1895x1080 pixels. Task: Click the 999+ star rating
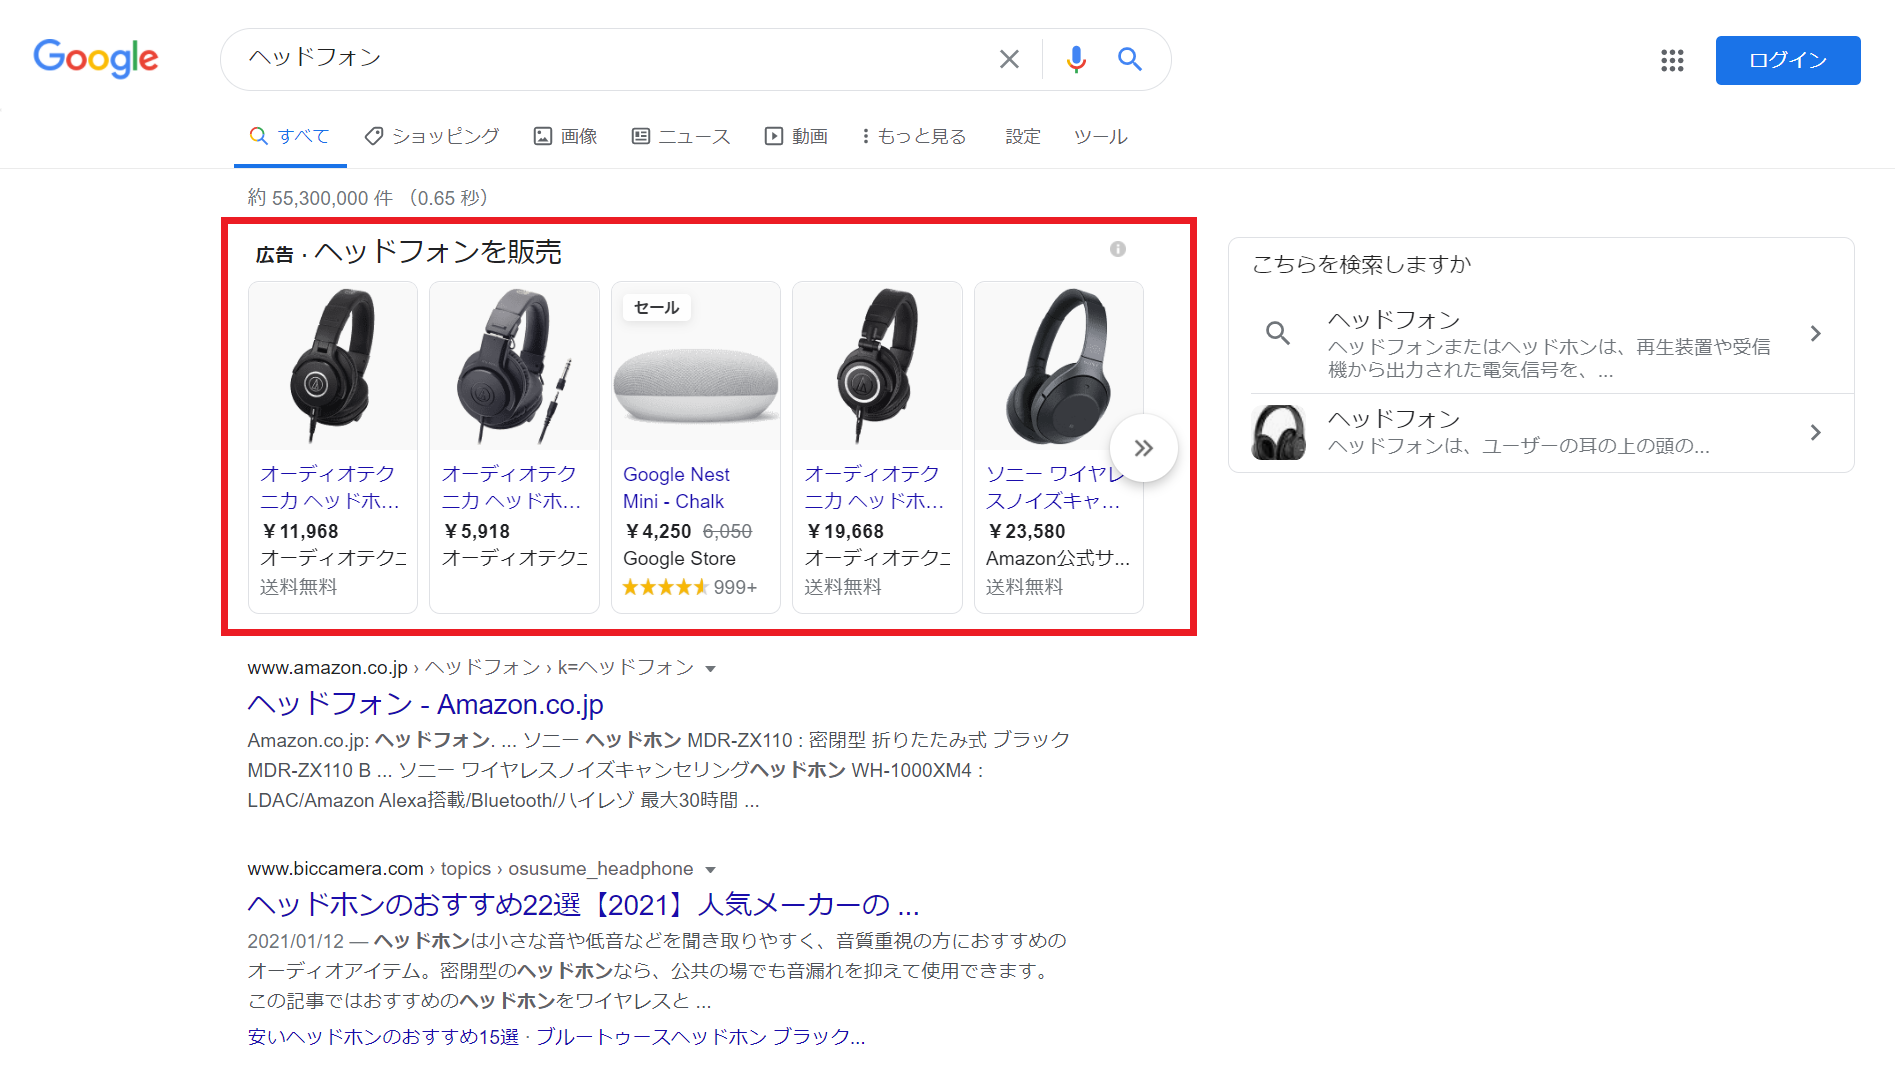(690, 587)
